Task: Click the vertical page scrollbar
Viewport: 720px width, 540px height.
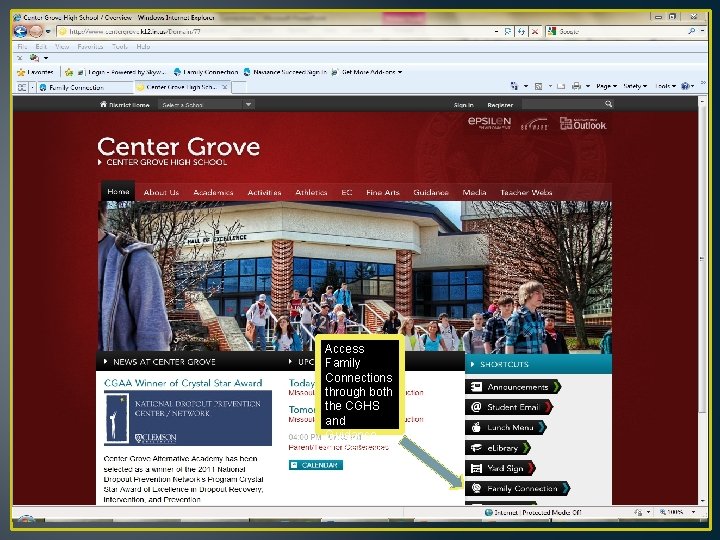Action: click(702, 301)
